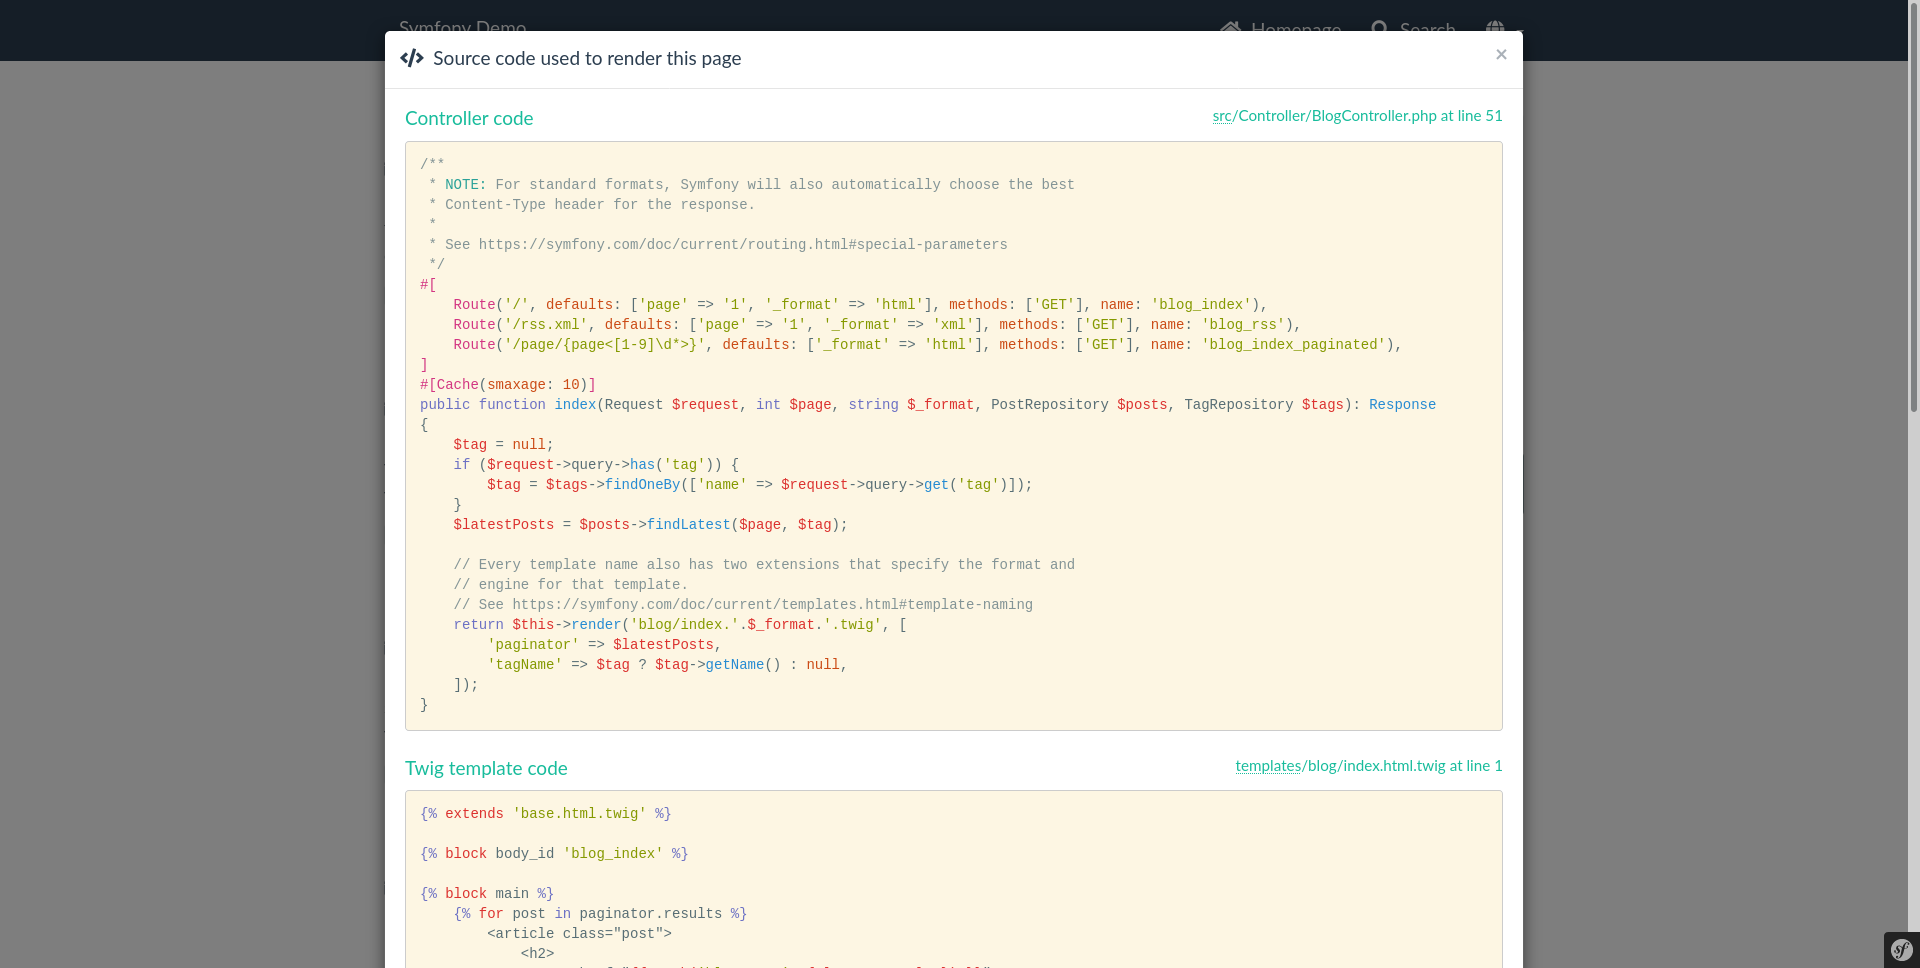Click the Homepage link in navbar
Image resolution: width=1920 pixels, height=968 pixels.
point(1281,28)
